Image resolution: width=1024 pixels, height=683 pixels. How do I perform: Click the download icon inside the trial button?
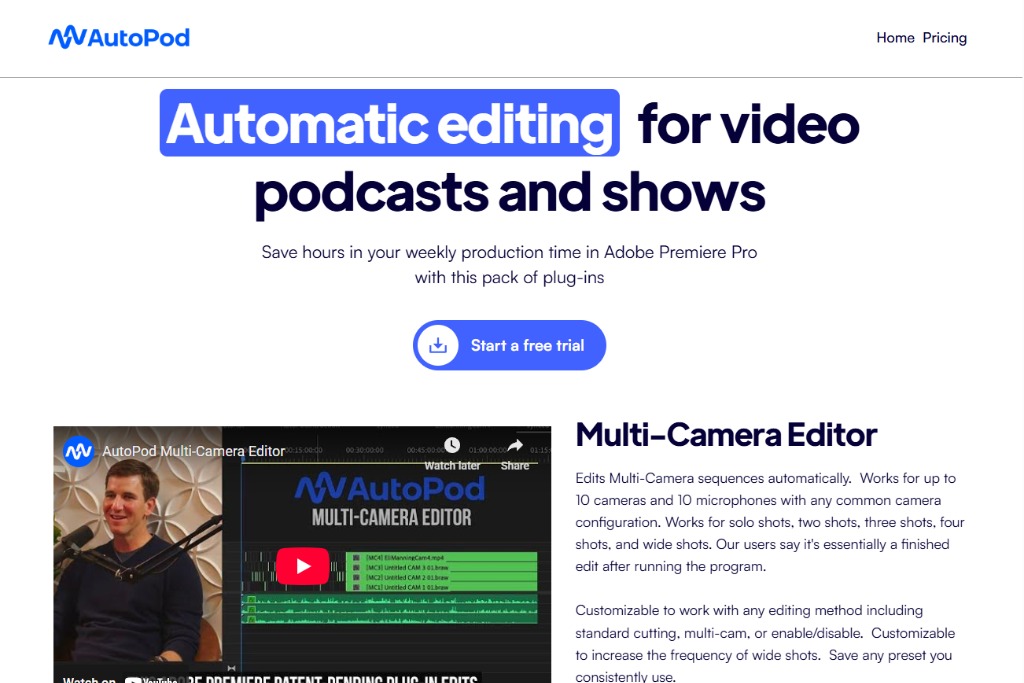[x=440, y=345]
